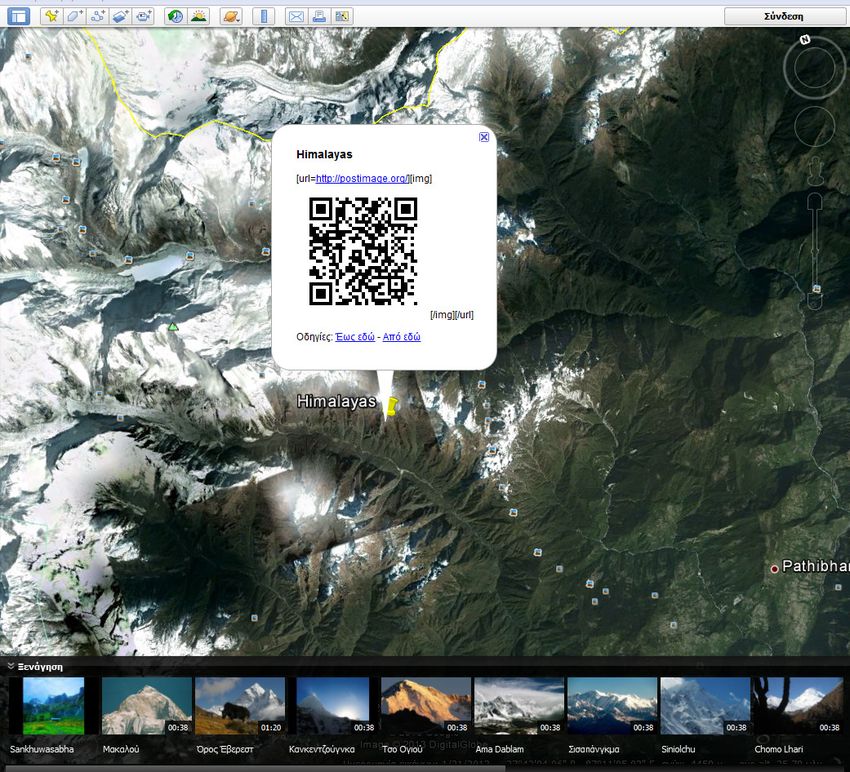Click the N north indicator on the compass
850x772 pixels.
805,40
